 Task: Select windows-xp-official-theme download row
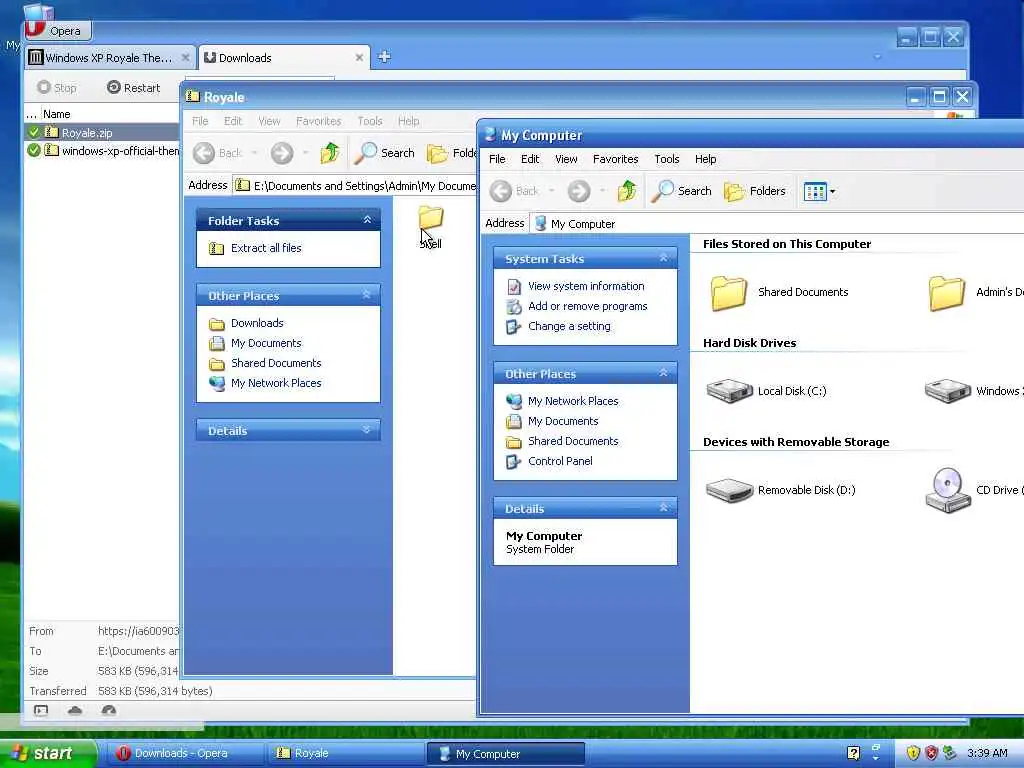(103, 151)
